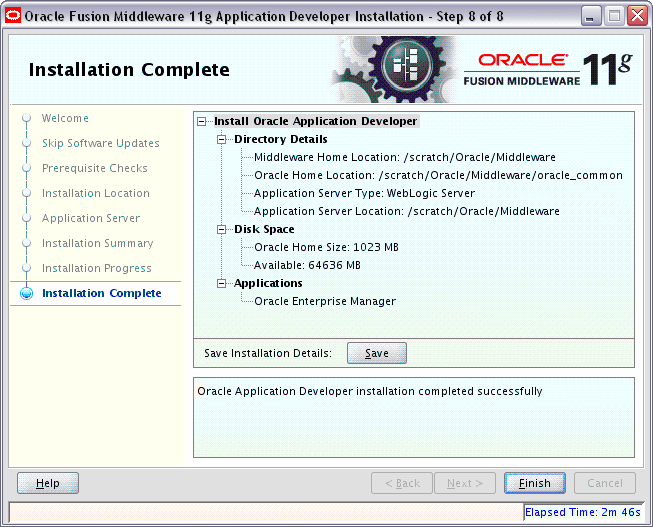Go to Prerequisite Checks step
Image resolution: width=653 pixels, height=527 pixels.
click(x=95, y=168)
